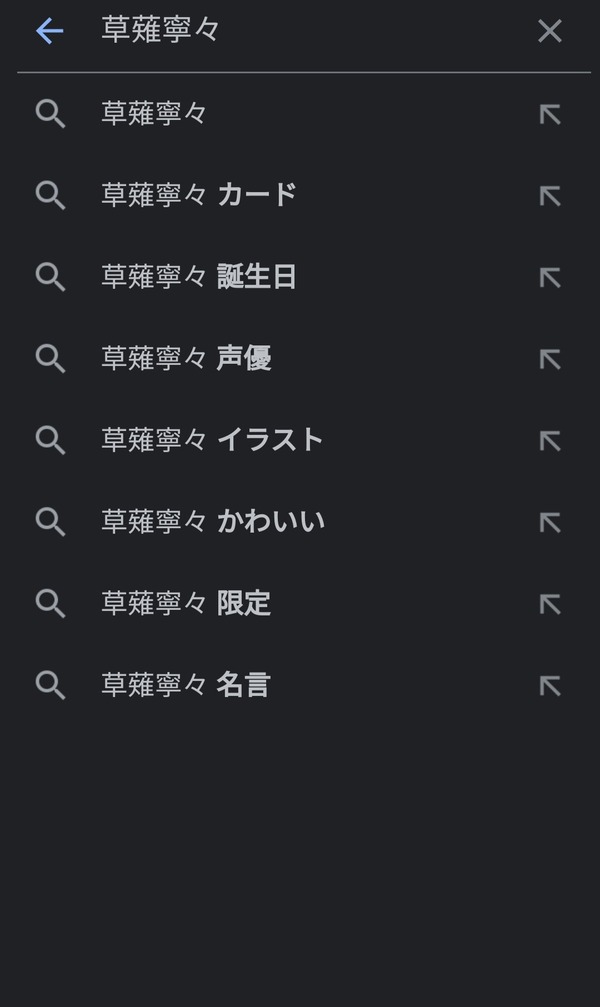Click magnifier icon beside 草薙寧々 名言

tap(50, 685)
